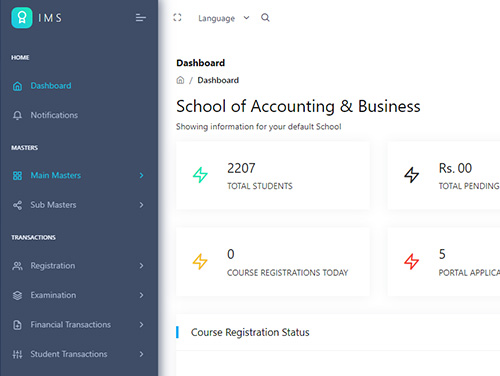Click the TRANSACTIONS section label
500x376 pixels.
pos(33,237)
